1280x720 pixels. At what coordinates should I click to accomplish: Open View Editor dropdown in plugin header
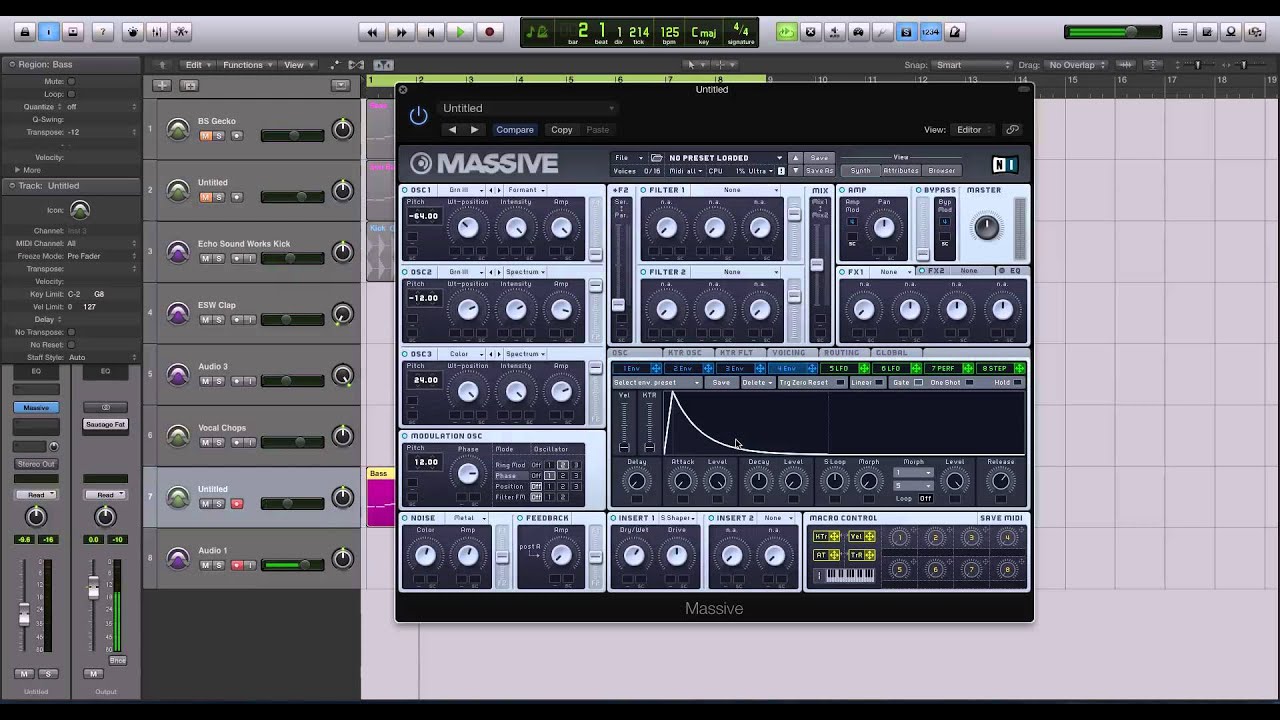pyautogui.click(x=974, y=129)
